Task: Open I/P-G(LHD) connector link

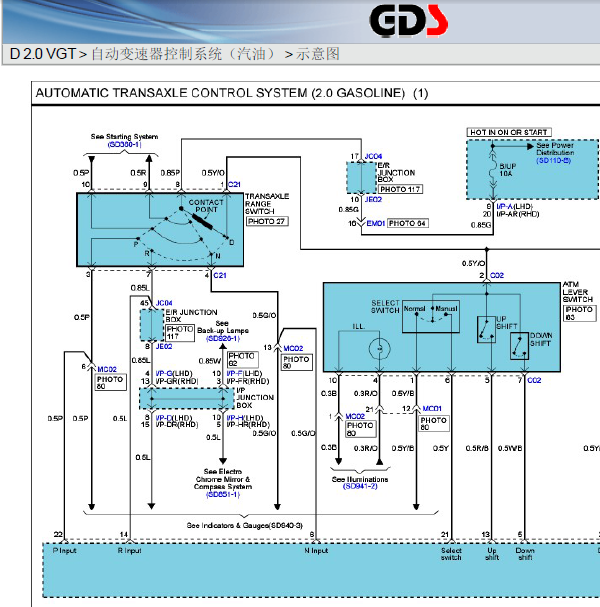Action: point(174,374)
